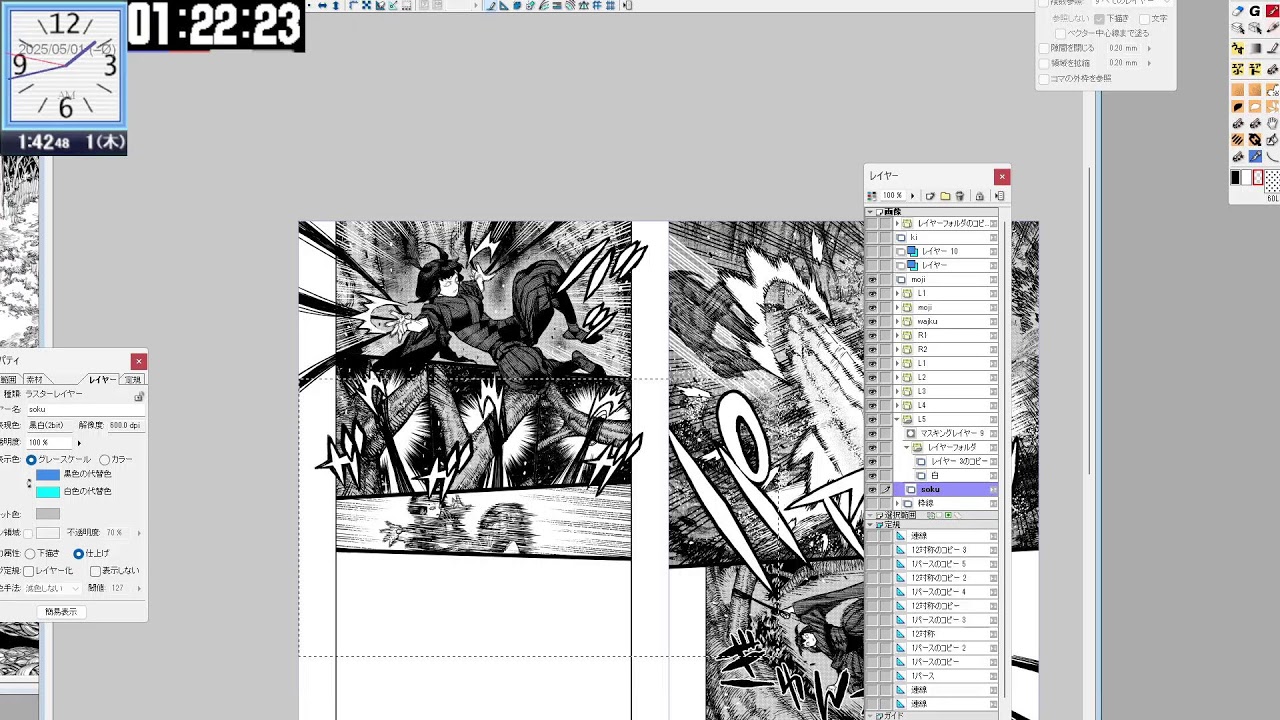The image size is (1280, 720).
Task: Select the first tan texture brush icon
Action: [1238, 89]
